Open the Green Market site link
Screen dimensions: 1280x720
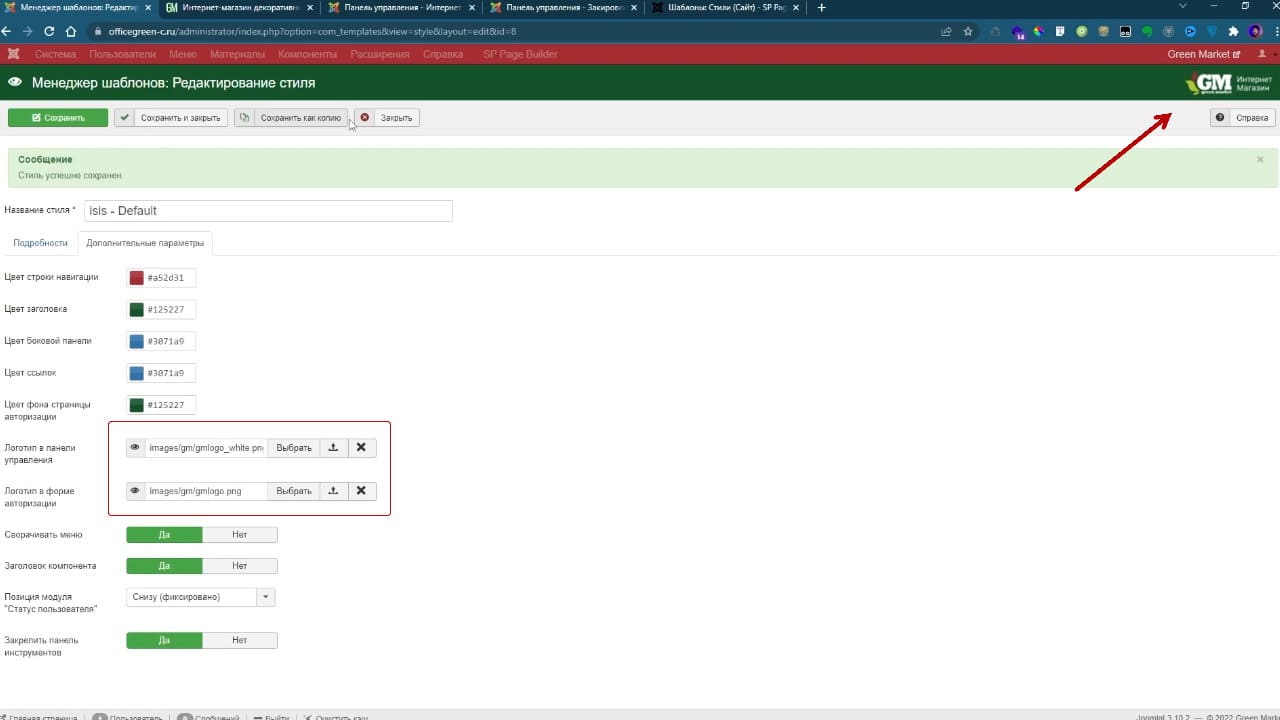click(1204, 54)
